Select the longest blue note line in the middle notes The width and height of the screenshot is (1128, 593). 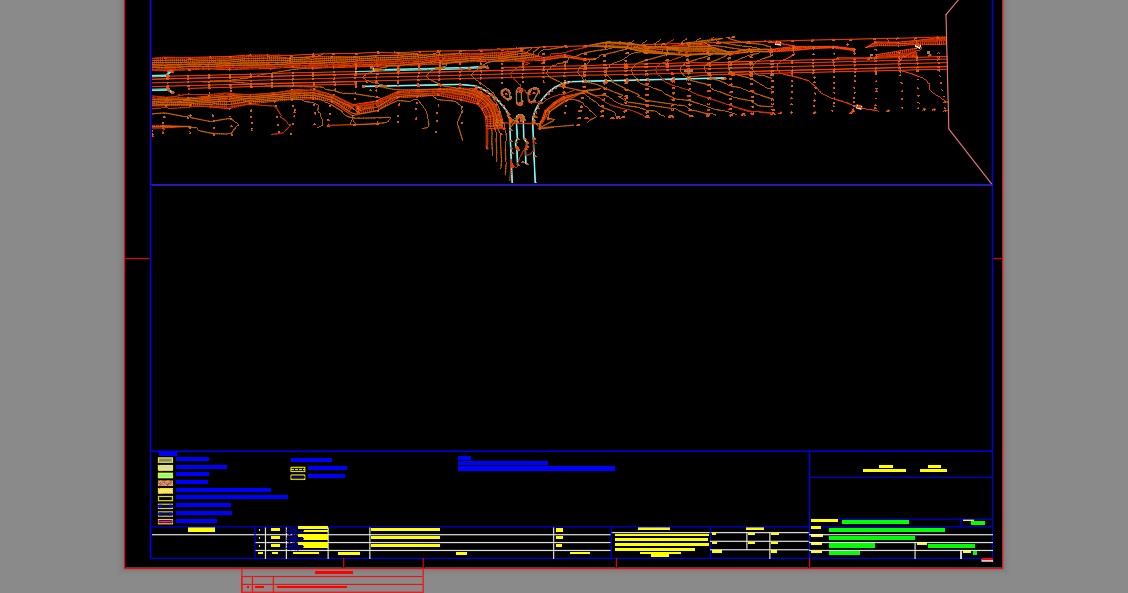click(x=536, y=468)
